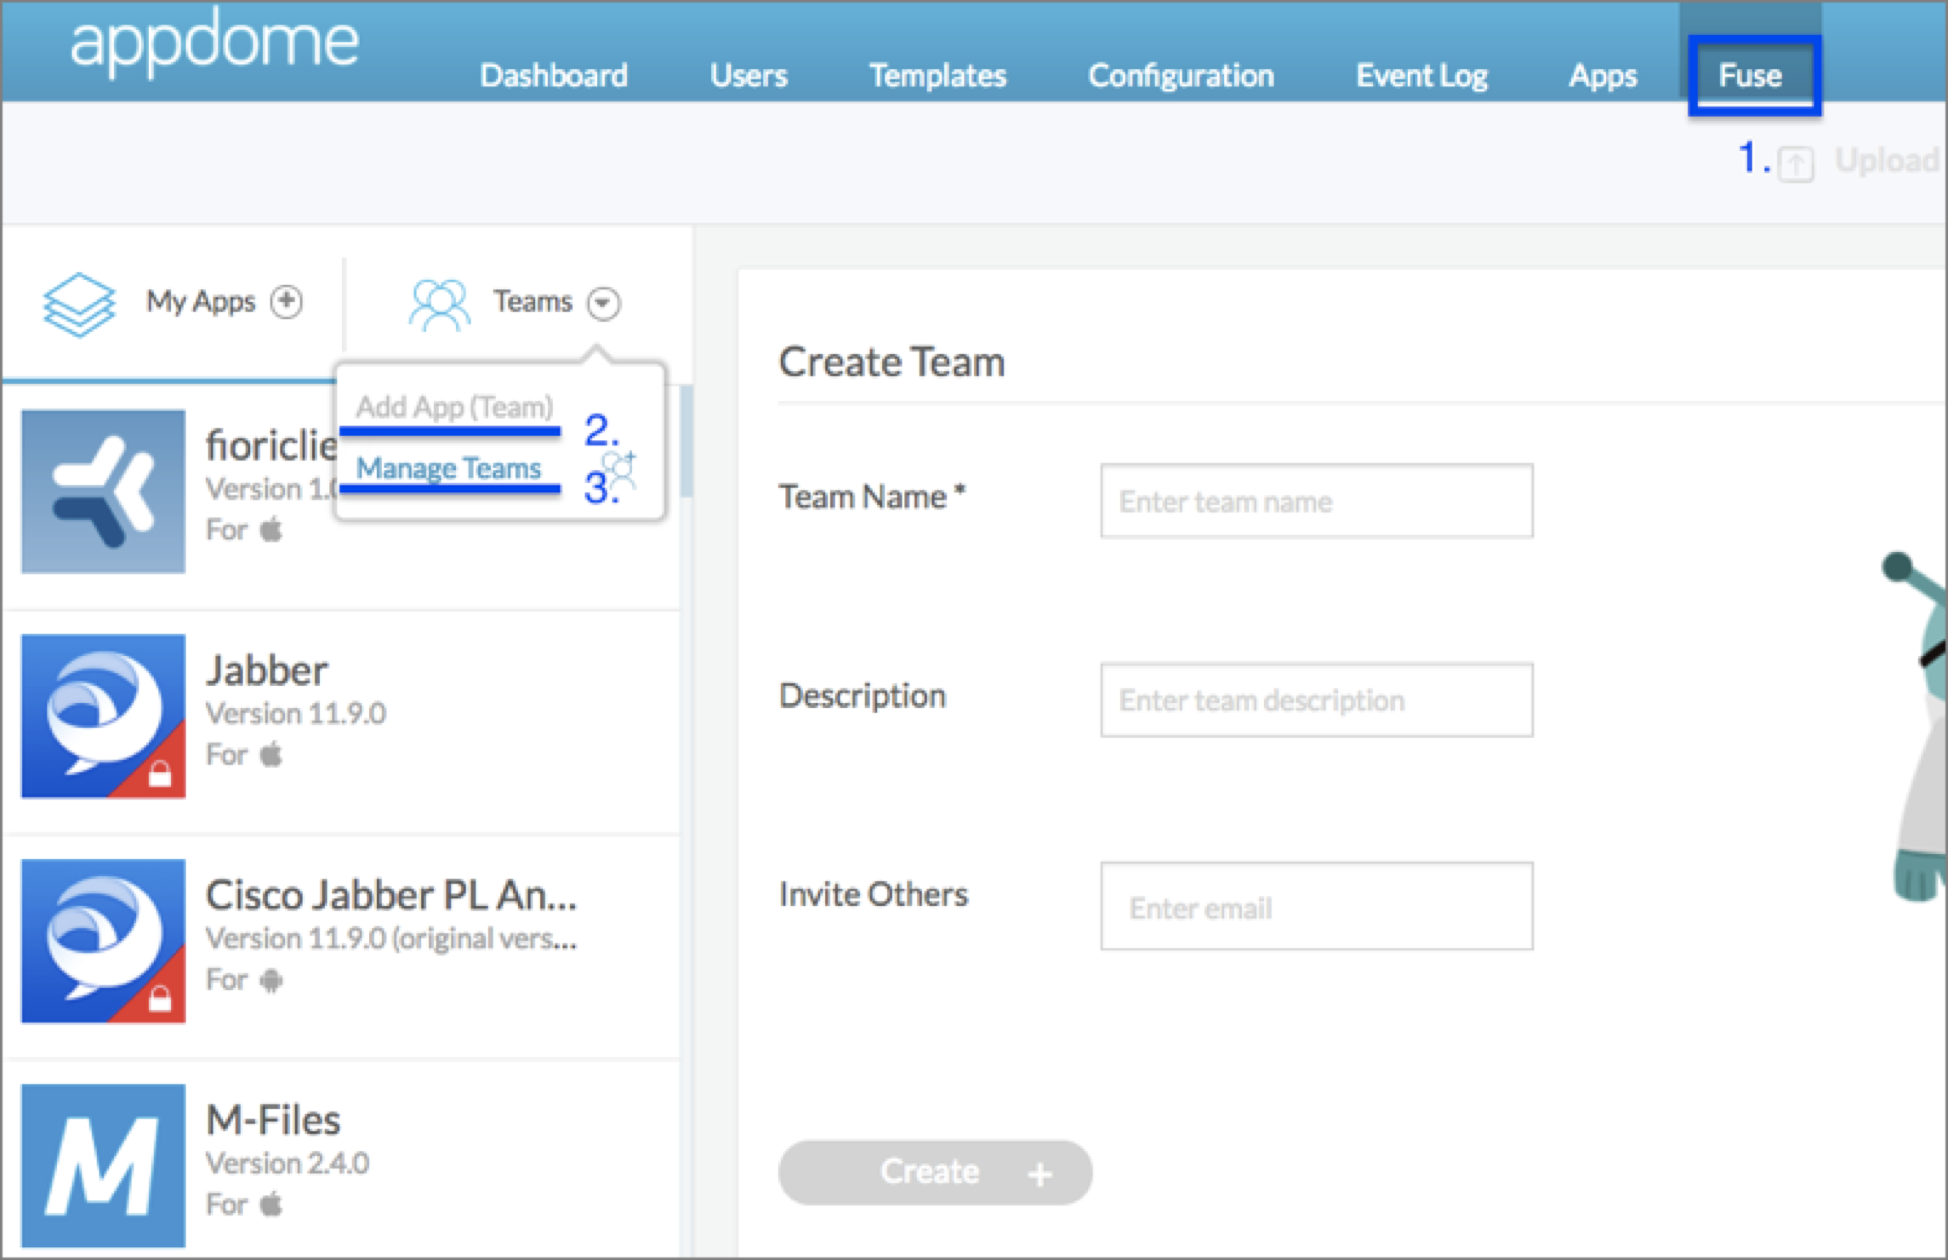Screen dimensions: 1948x1260
Task: Click the lock badge on Cisco Jabber icon
Action: coord(160,998)
